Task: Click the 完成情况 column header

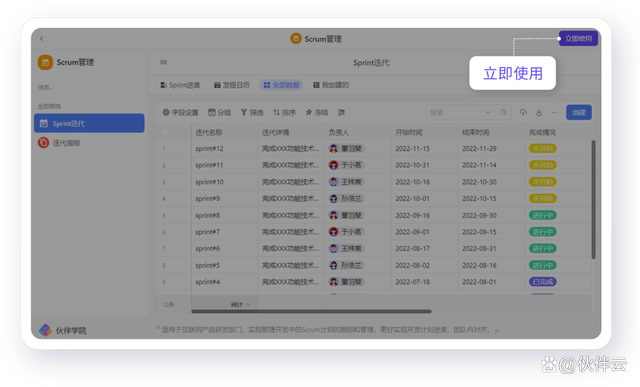Action: (x=542, y=132)
